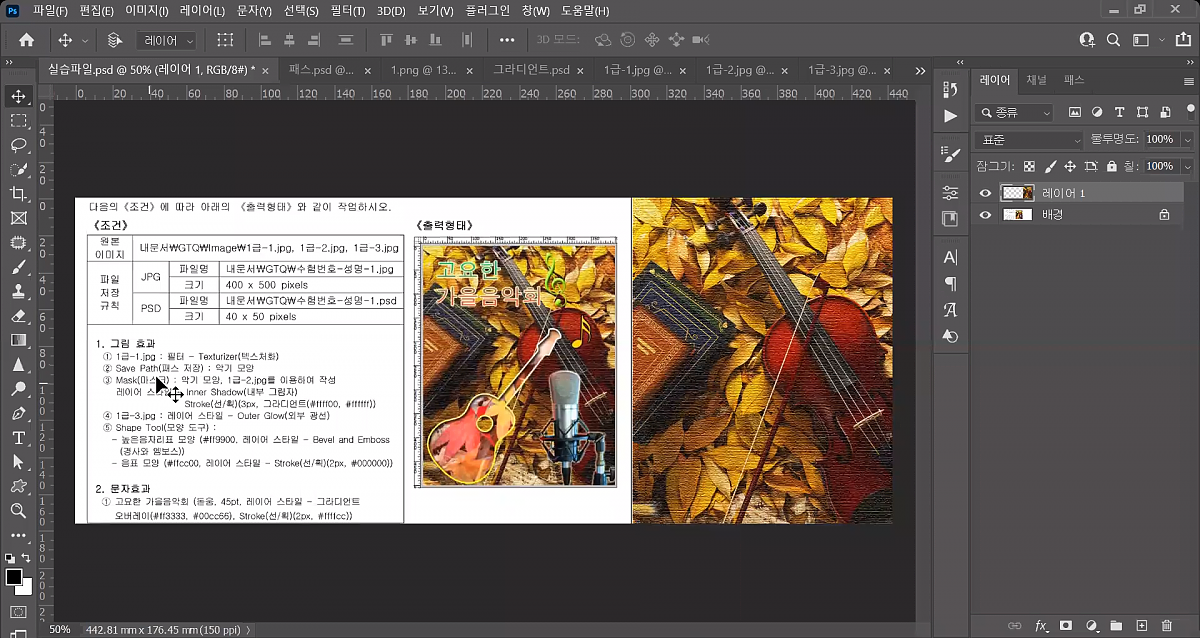Image resolution: width=1200 pixels, height=638 pixels.
Task: Open the Paragraph panel icon
Action: (x=950, y=284)
